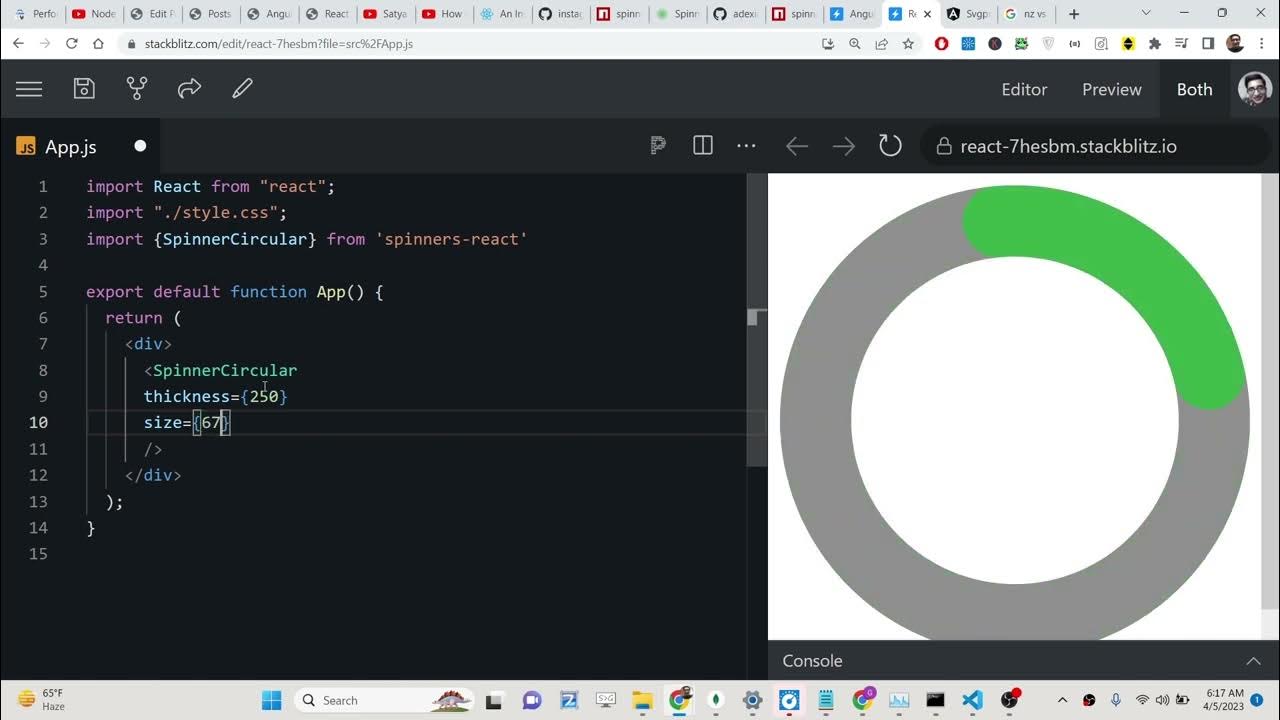
Task: Show hidden system tray icons
Action: click(1062, 700)
